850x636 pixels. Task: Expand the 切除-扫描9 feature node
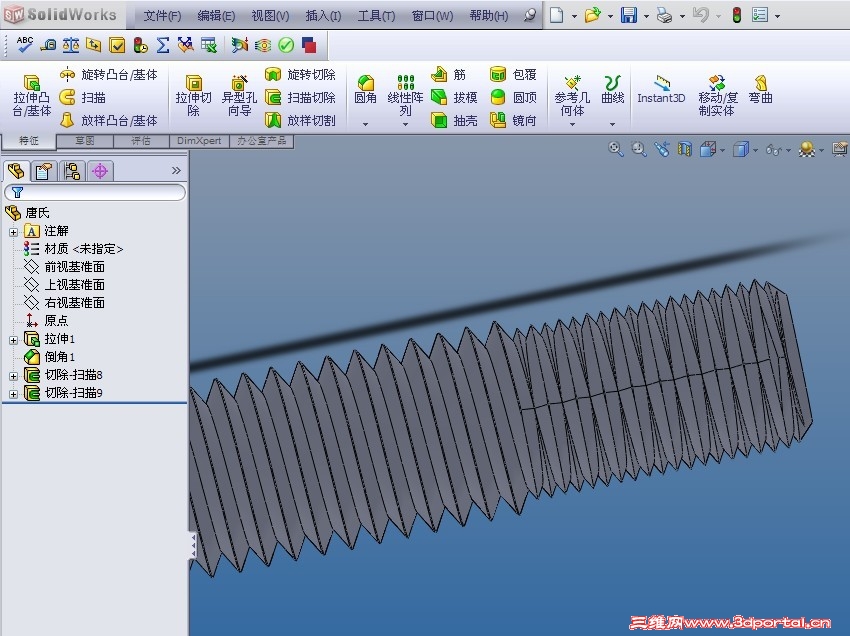click(x=14, y=394)
